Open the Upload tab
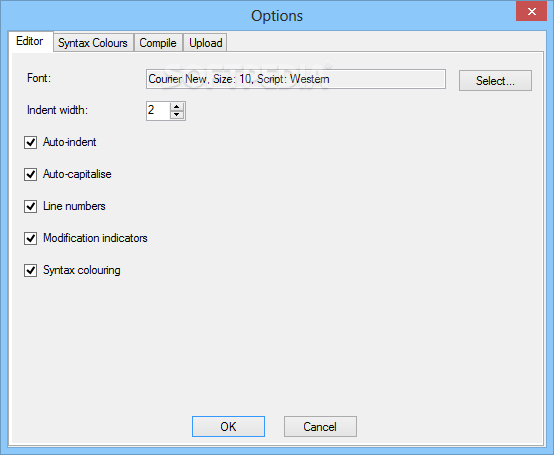The height and width of the screenshot is (455, 554). (206, 43)
